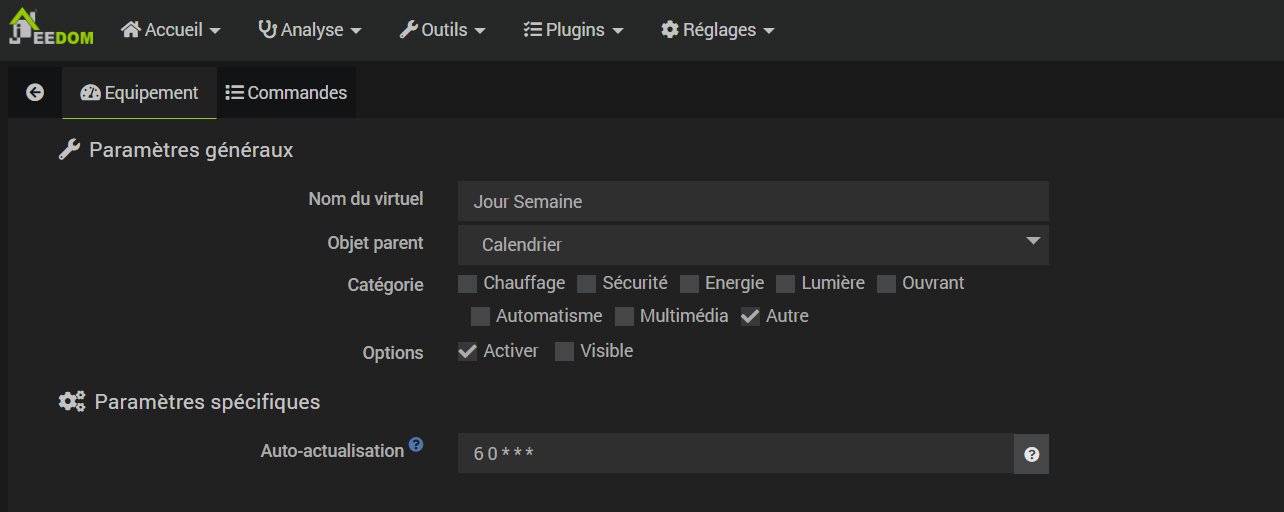Open the Plugins menu
This screenshot has width=1284, height=512.
coord(573,30)
